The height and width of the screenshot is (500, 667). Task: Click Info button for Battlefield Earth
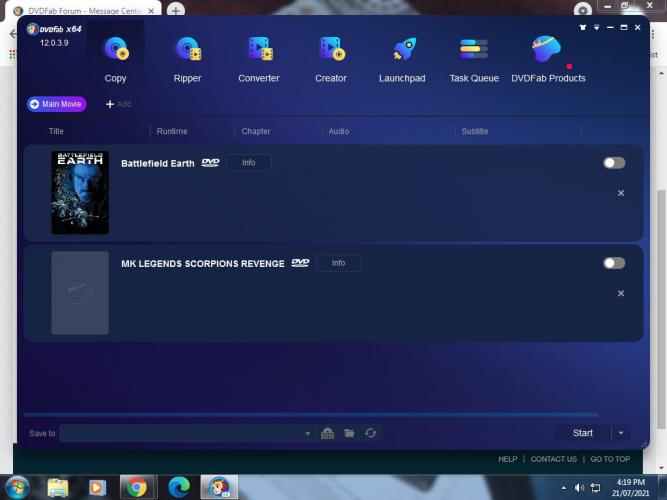[x=248, y=163]
